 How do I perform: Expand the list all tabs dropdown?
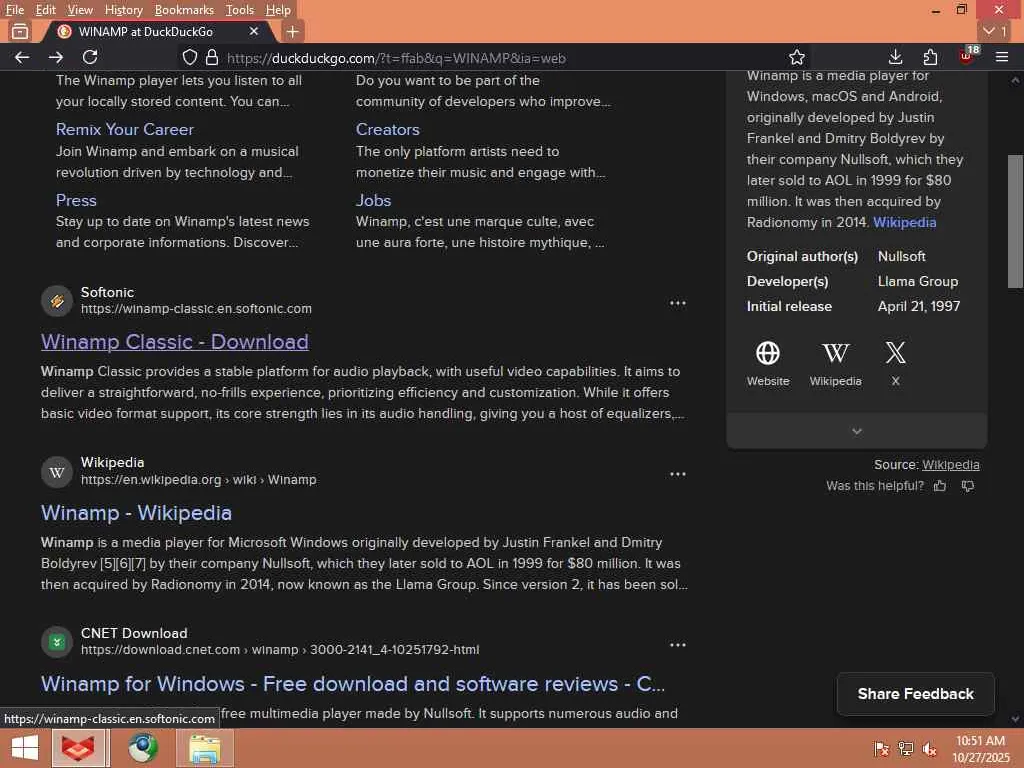(x=995, y=31)
